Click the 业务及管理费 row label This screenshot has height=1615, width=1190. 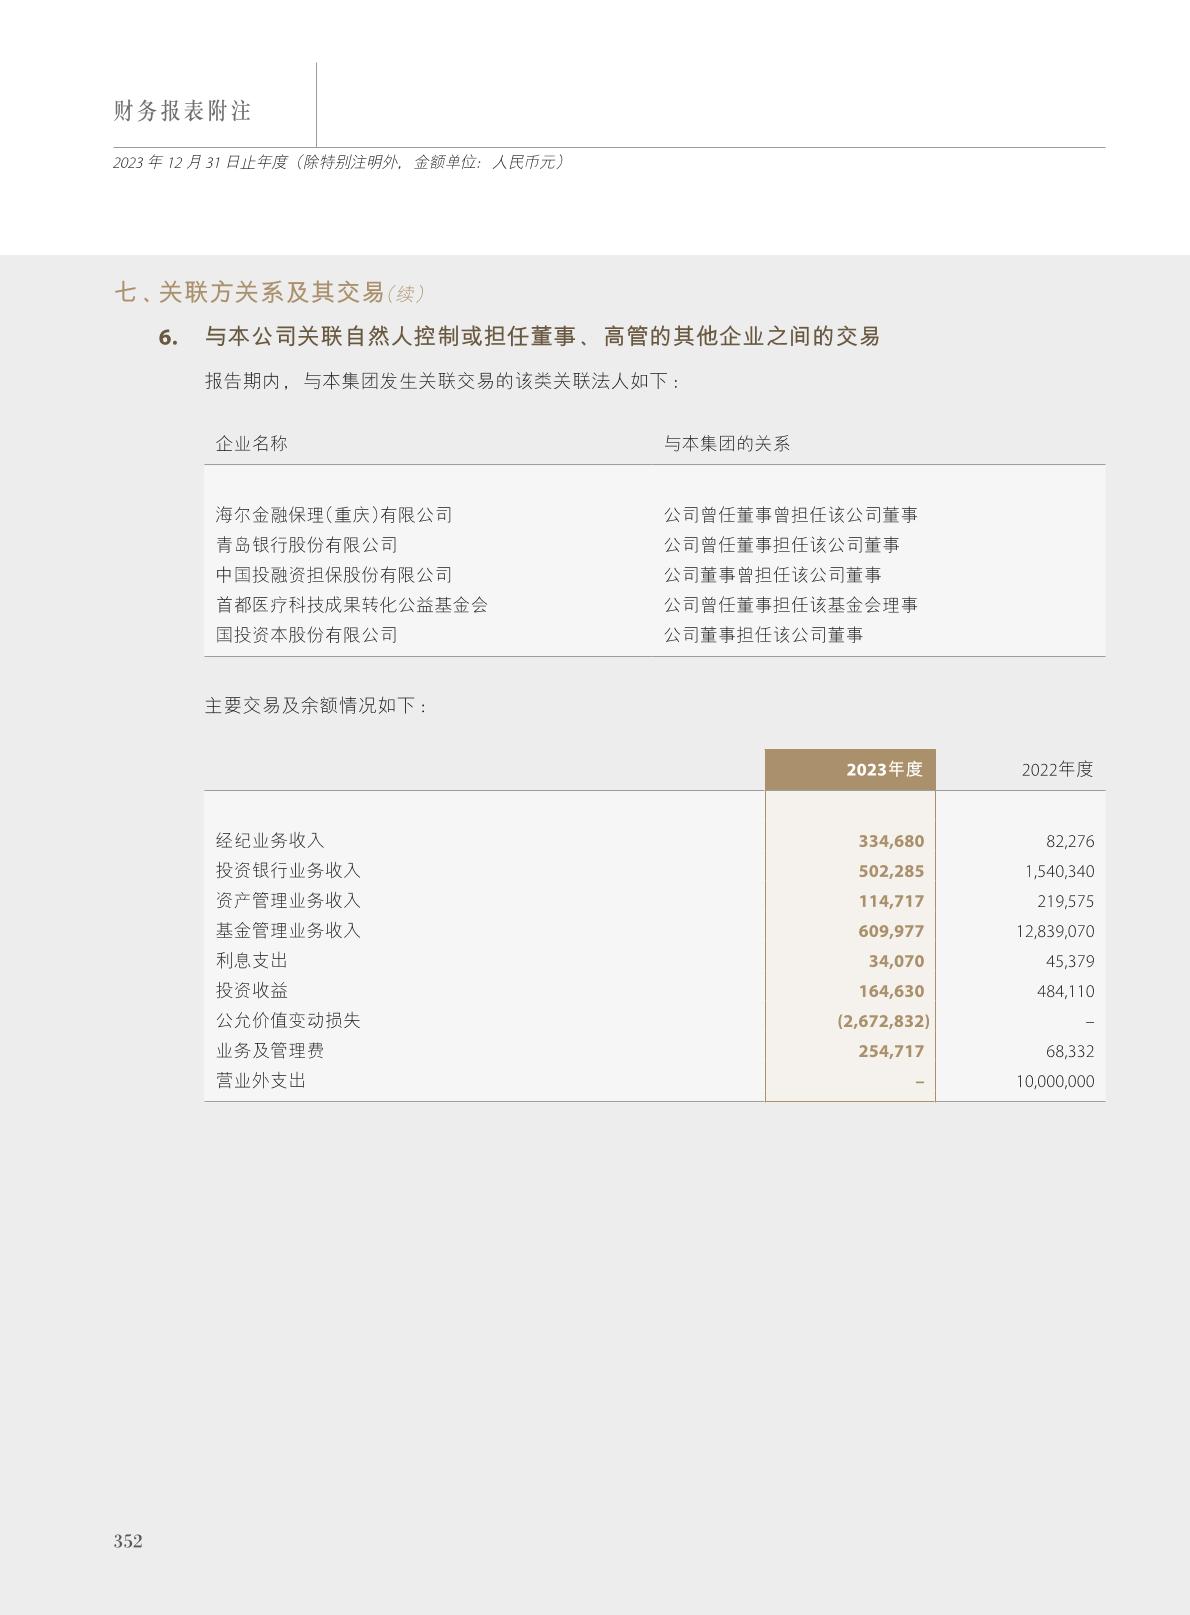[270, 1051]
